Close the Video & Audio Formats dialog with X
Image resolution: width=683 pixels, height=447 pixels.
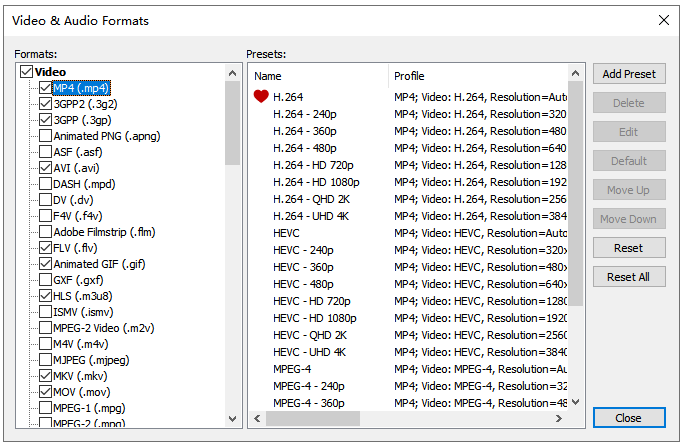click(662, 20)
